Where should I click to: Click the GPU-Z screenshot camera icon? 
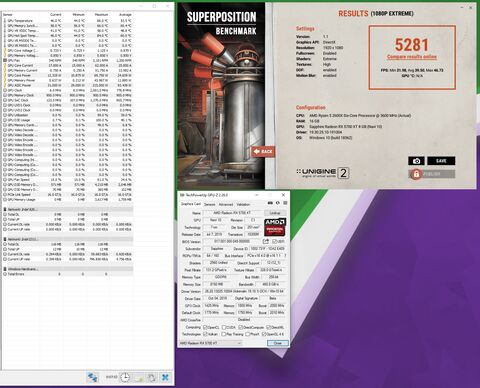tap(270, 203)
